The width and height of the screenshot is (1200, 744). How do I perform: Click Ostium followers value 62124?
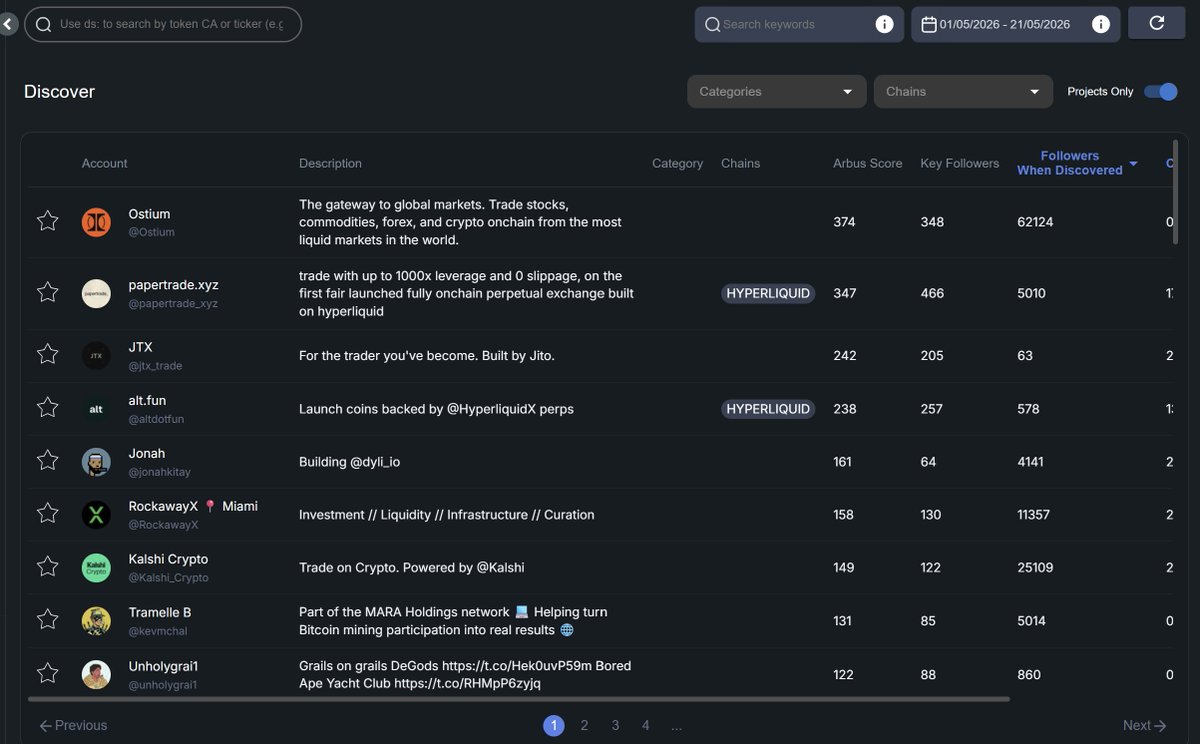(x=1035, y=222)
